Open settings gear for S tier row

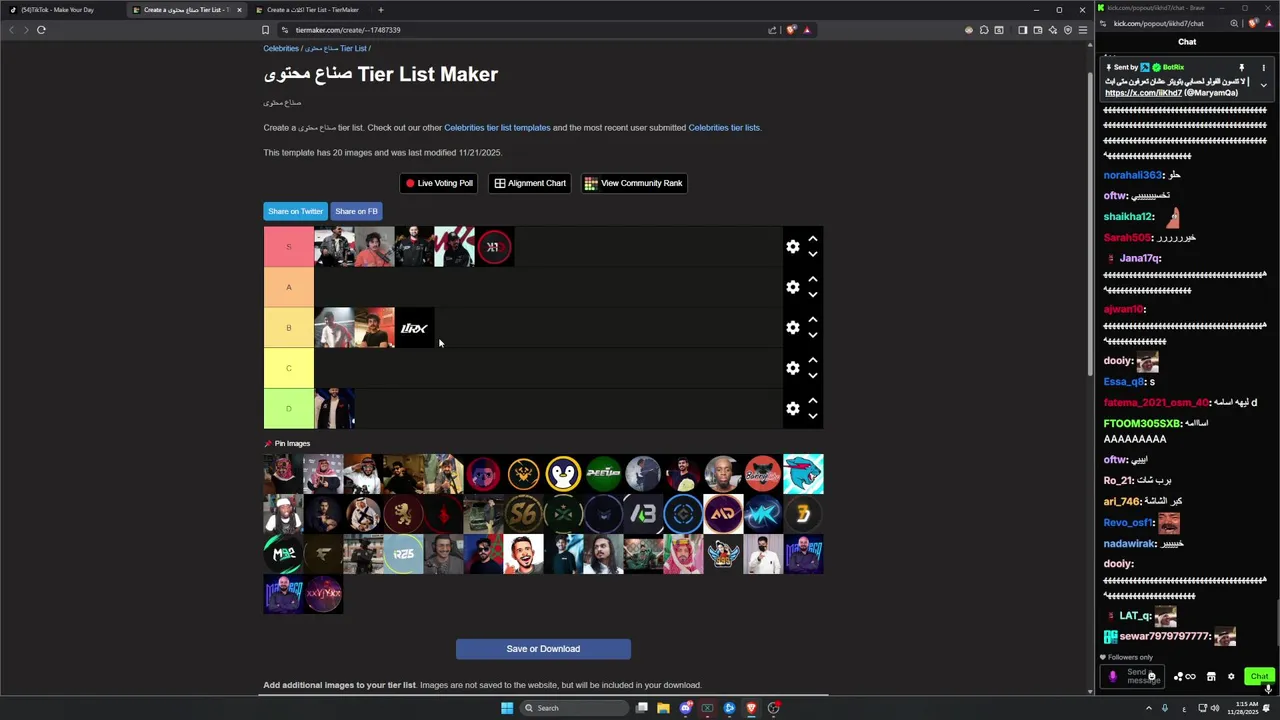pos(793,247)
